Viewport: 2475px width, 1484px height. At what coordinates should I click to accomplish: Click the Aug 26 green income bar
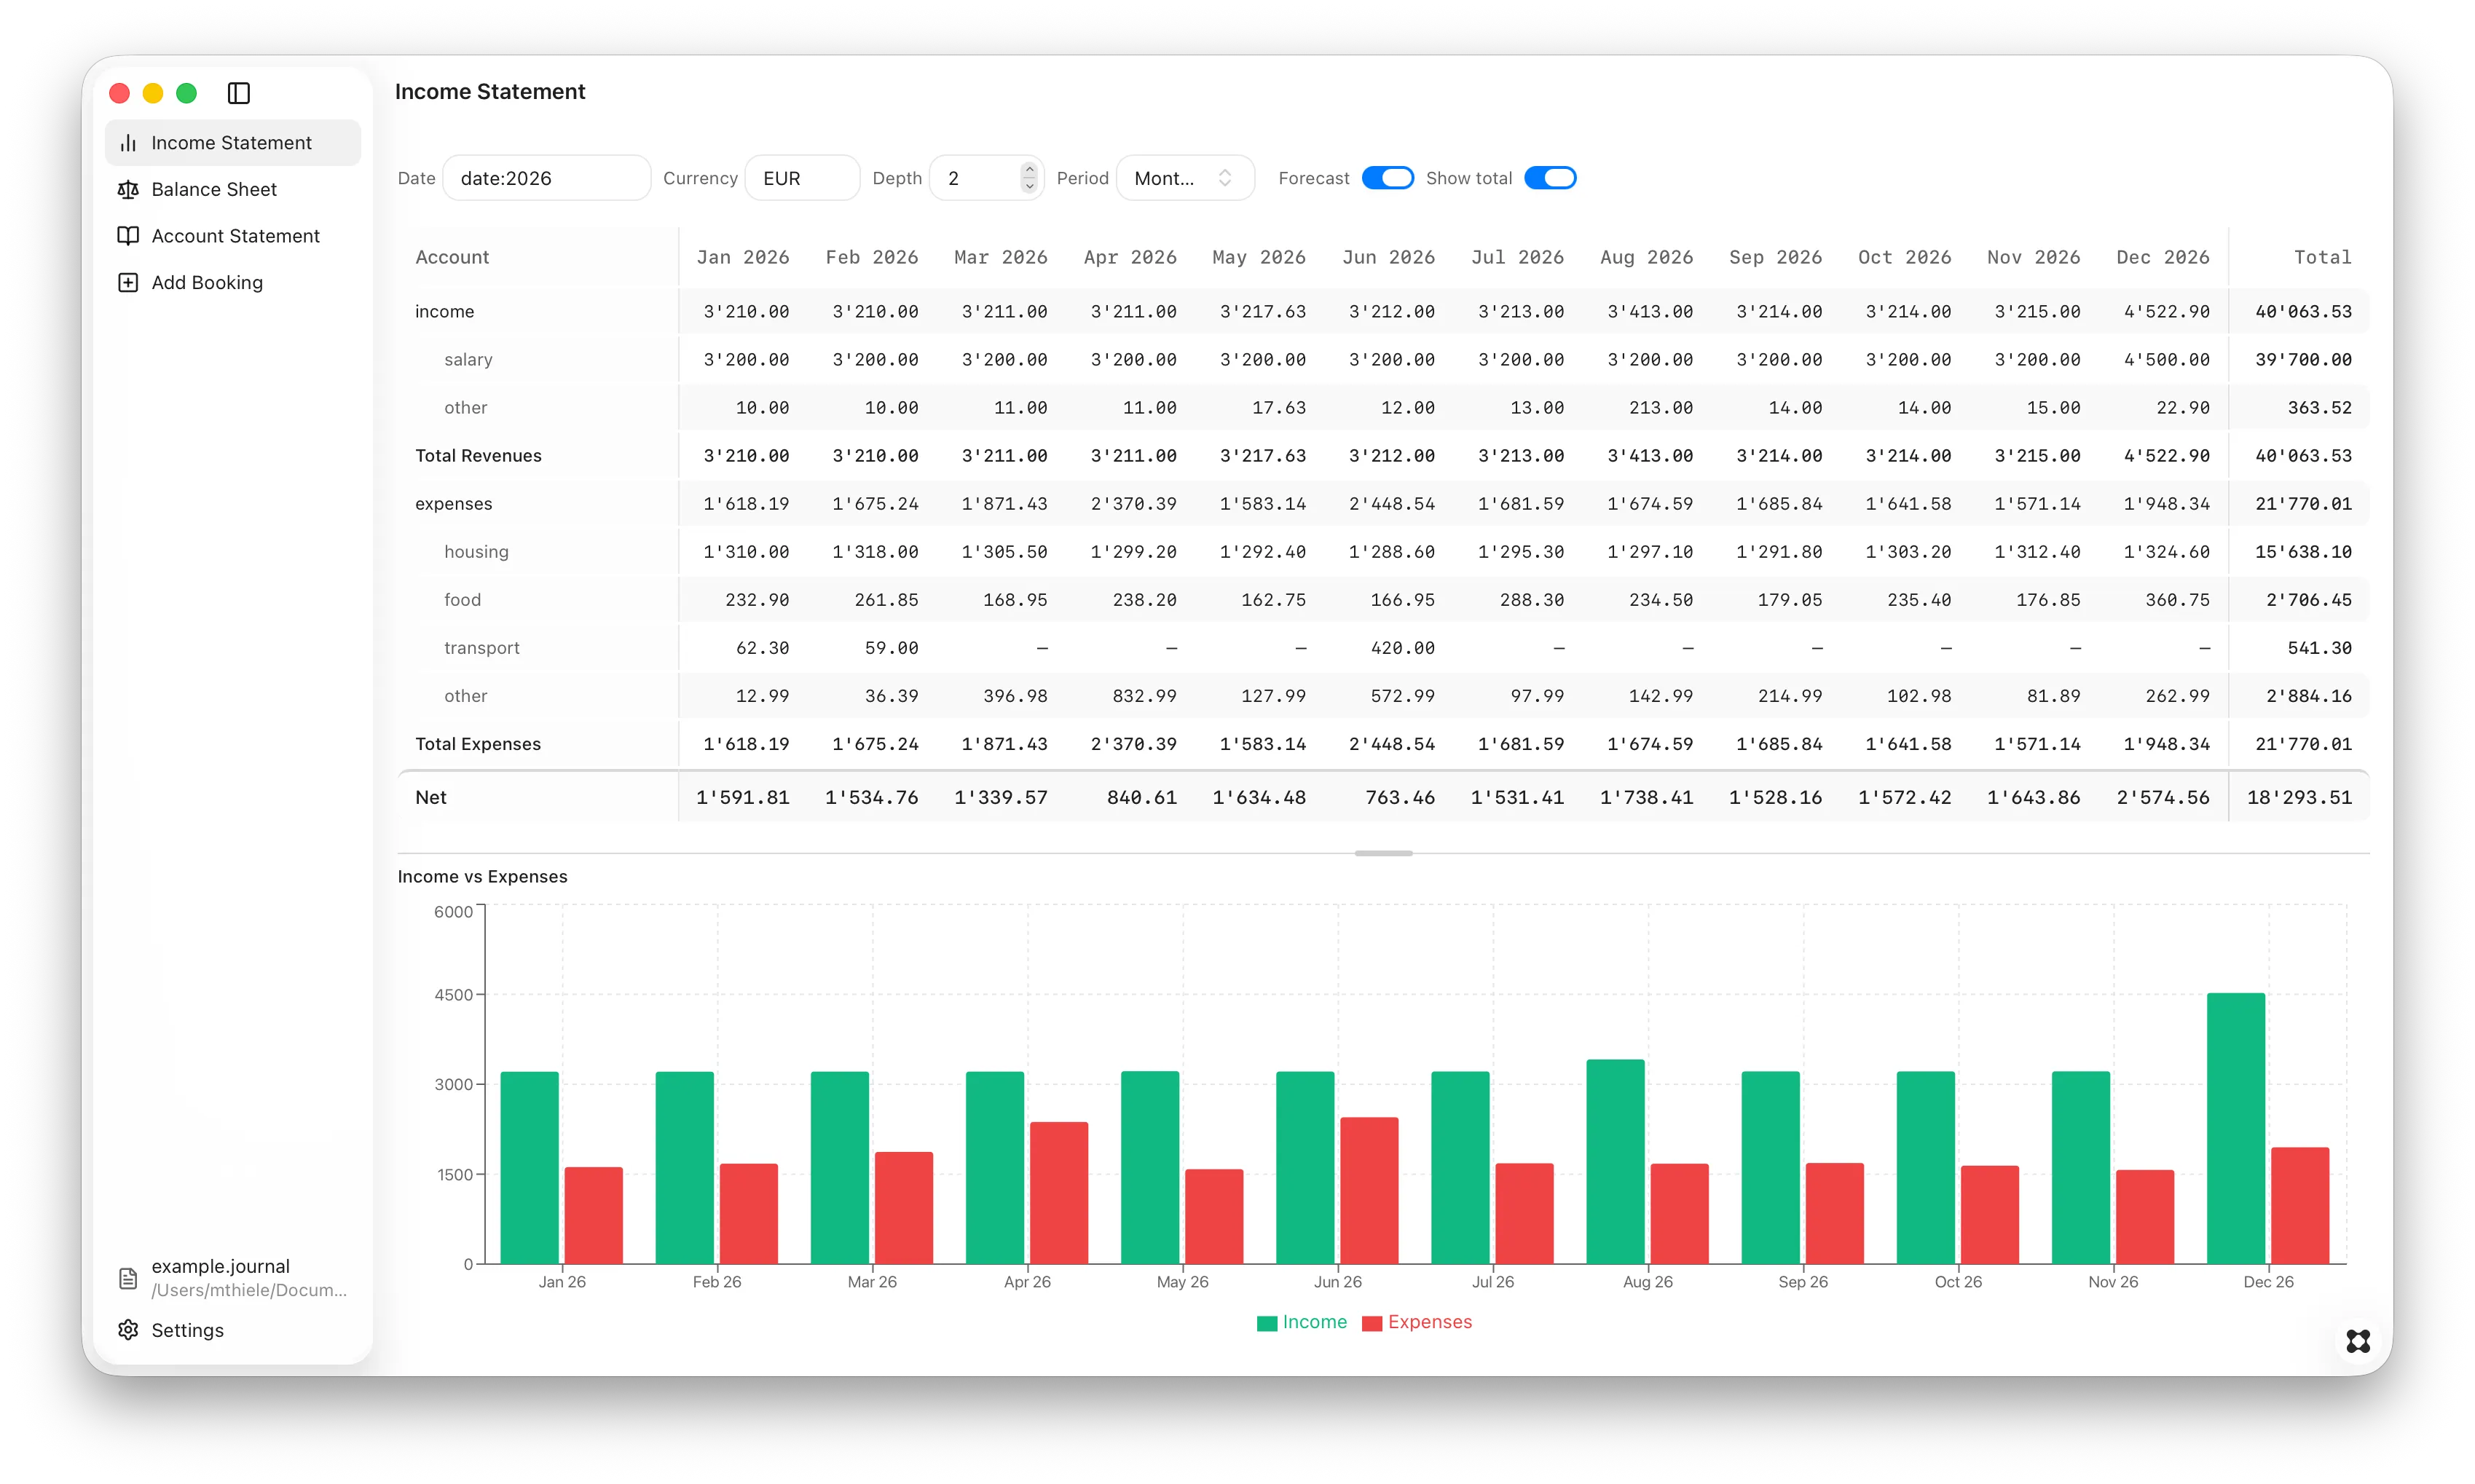(1615, 1162)
